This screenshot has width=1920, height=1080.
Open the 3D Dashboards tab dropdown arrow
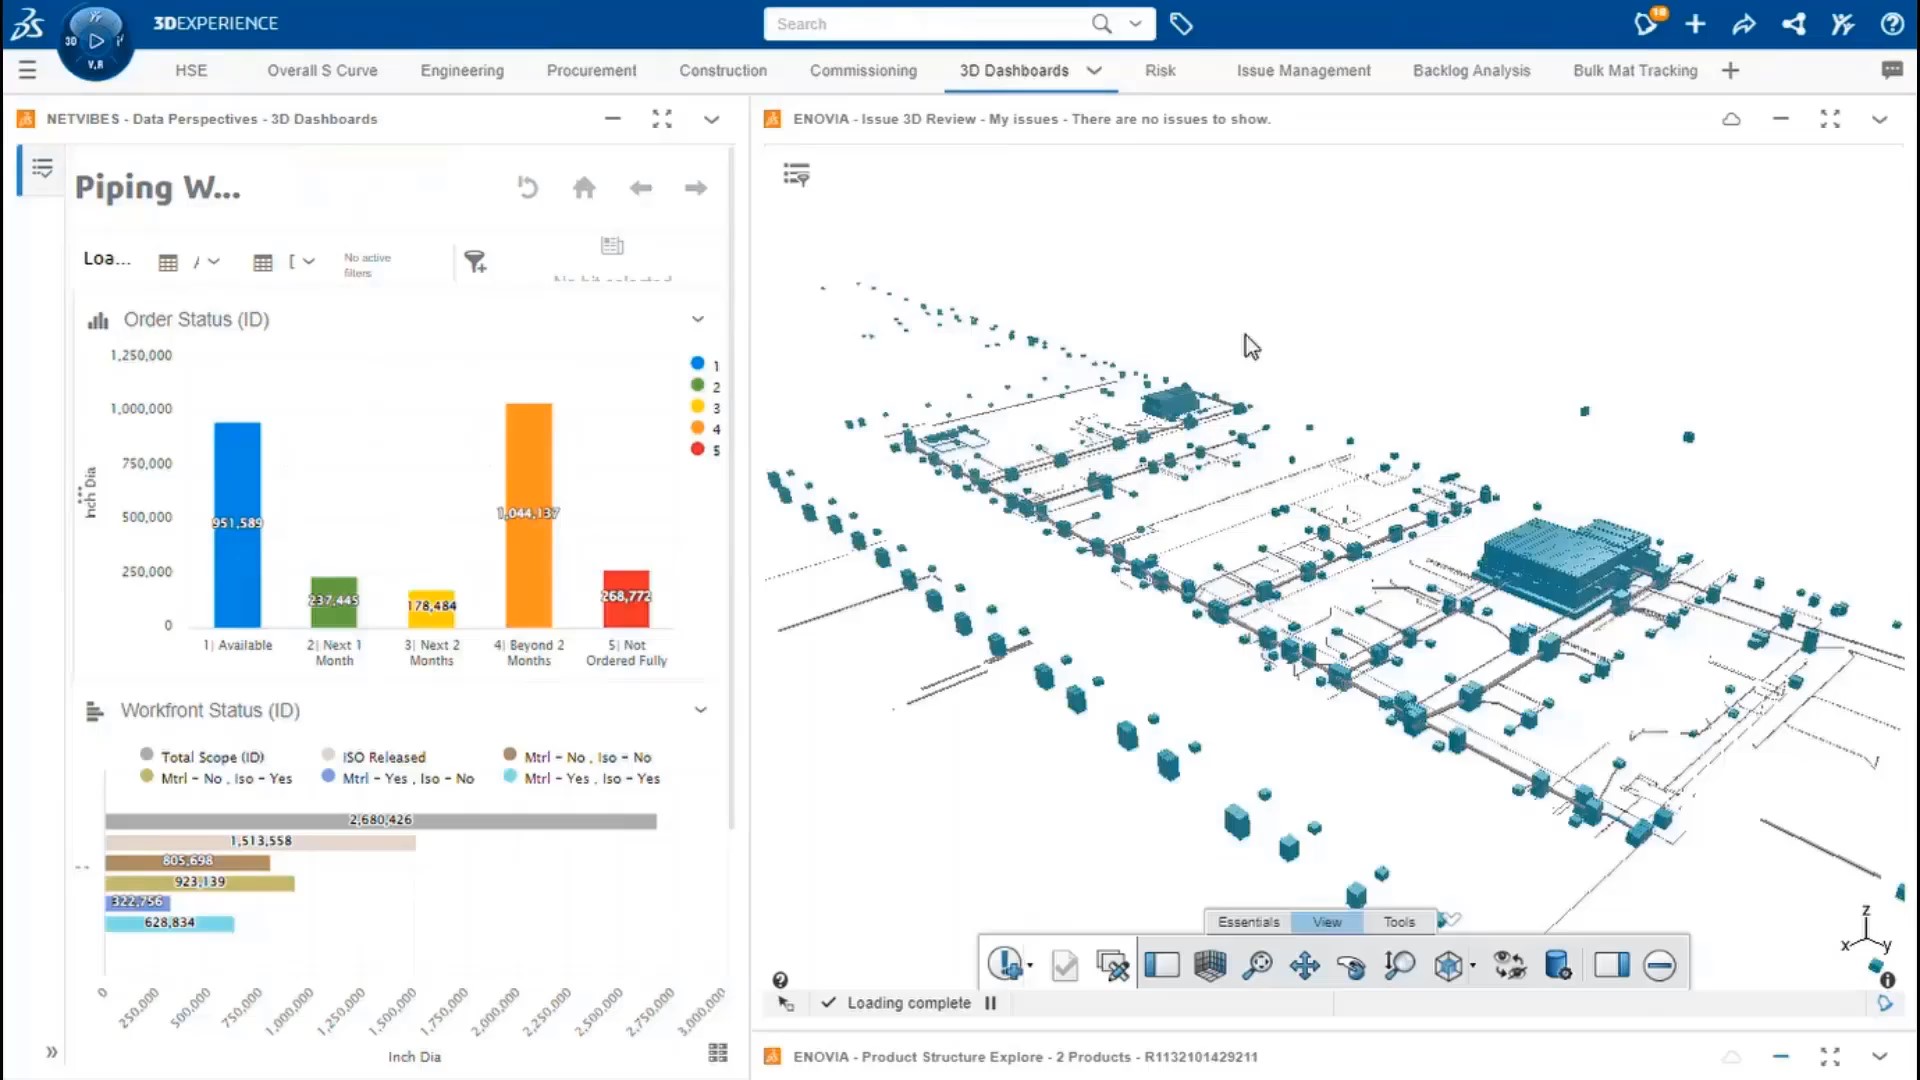coord(1094,70)
